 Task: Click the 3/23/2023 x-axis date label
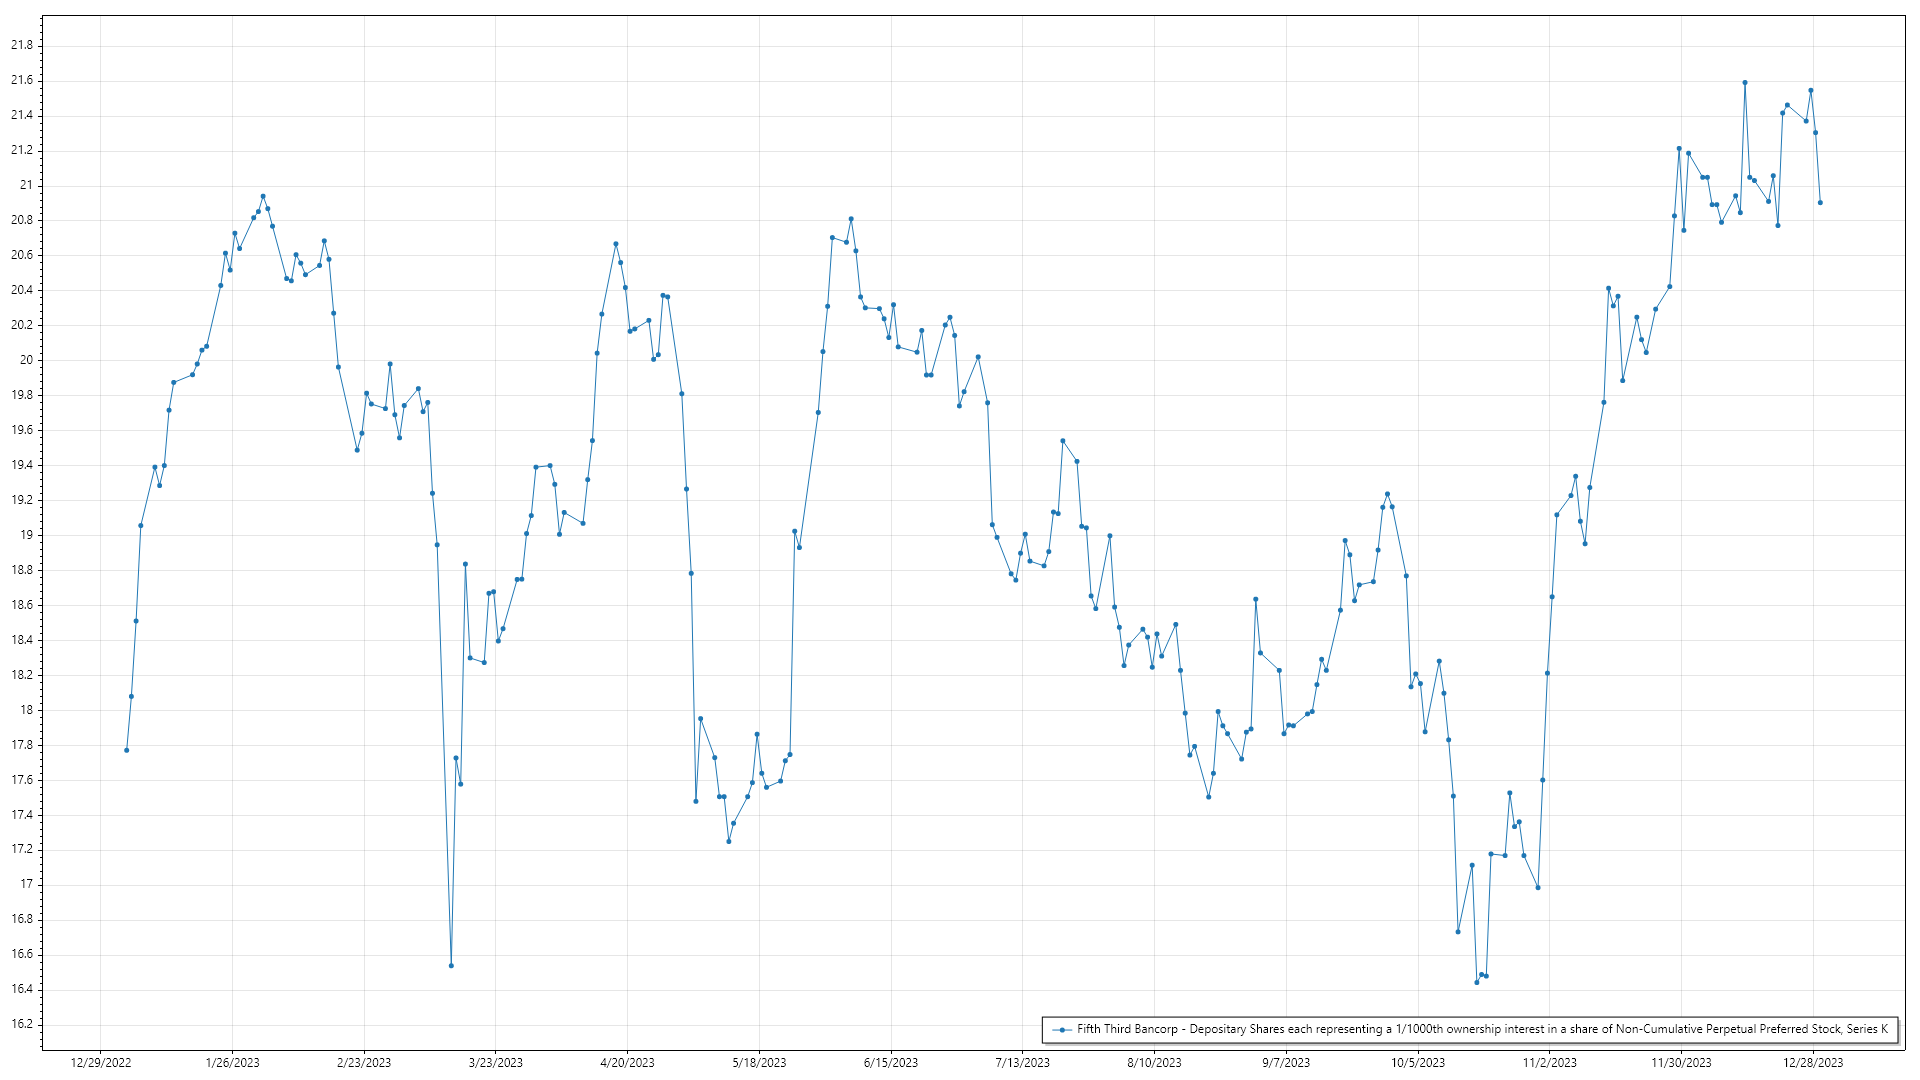[496, 1063]
